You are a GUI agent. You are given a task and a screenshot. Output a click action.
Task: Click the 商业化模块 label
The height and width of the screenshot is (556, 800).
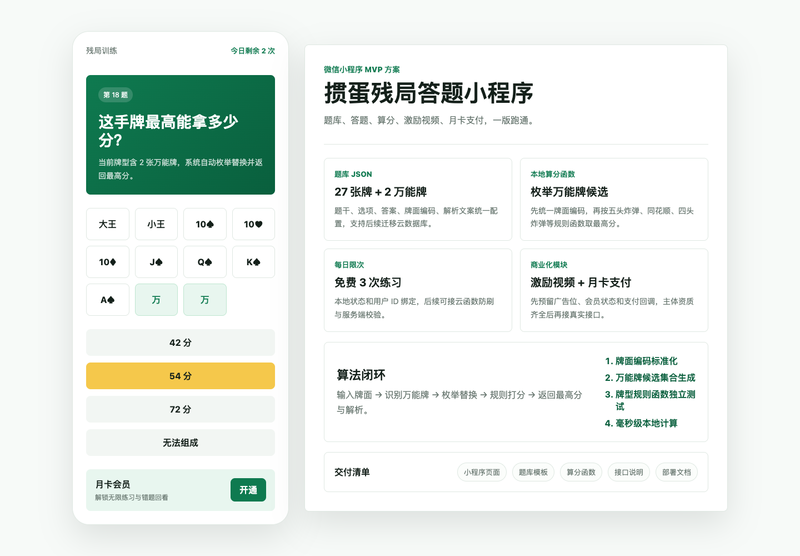pos(549,265)
